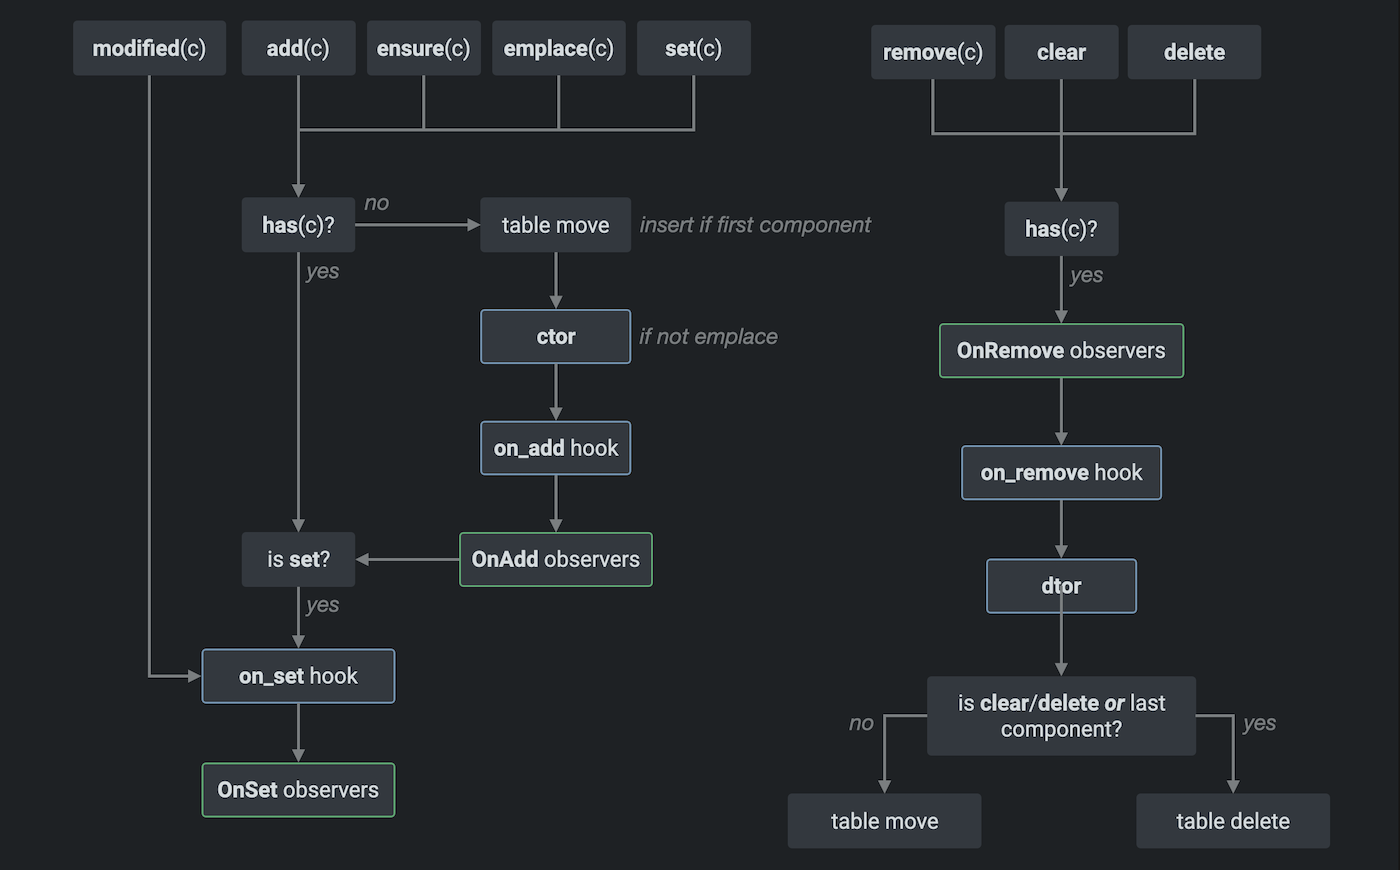
Task: Click the 'insert if first component' annotation
Action: click(x=755, y=225)
